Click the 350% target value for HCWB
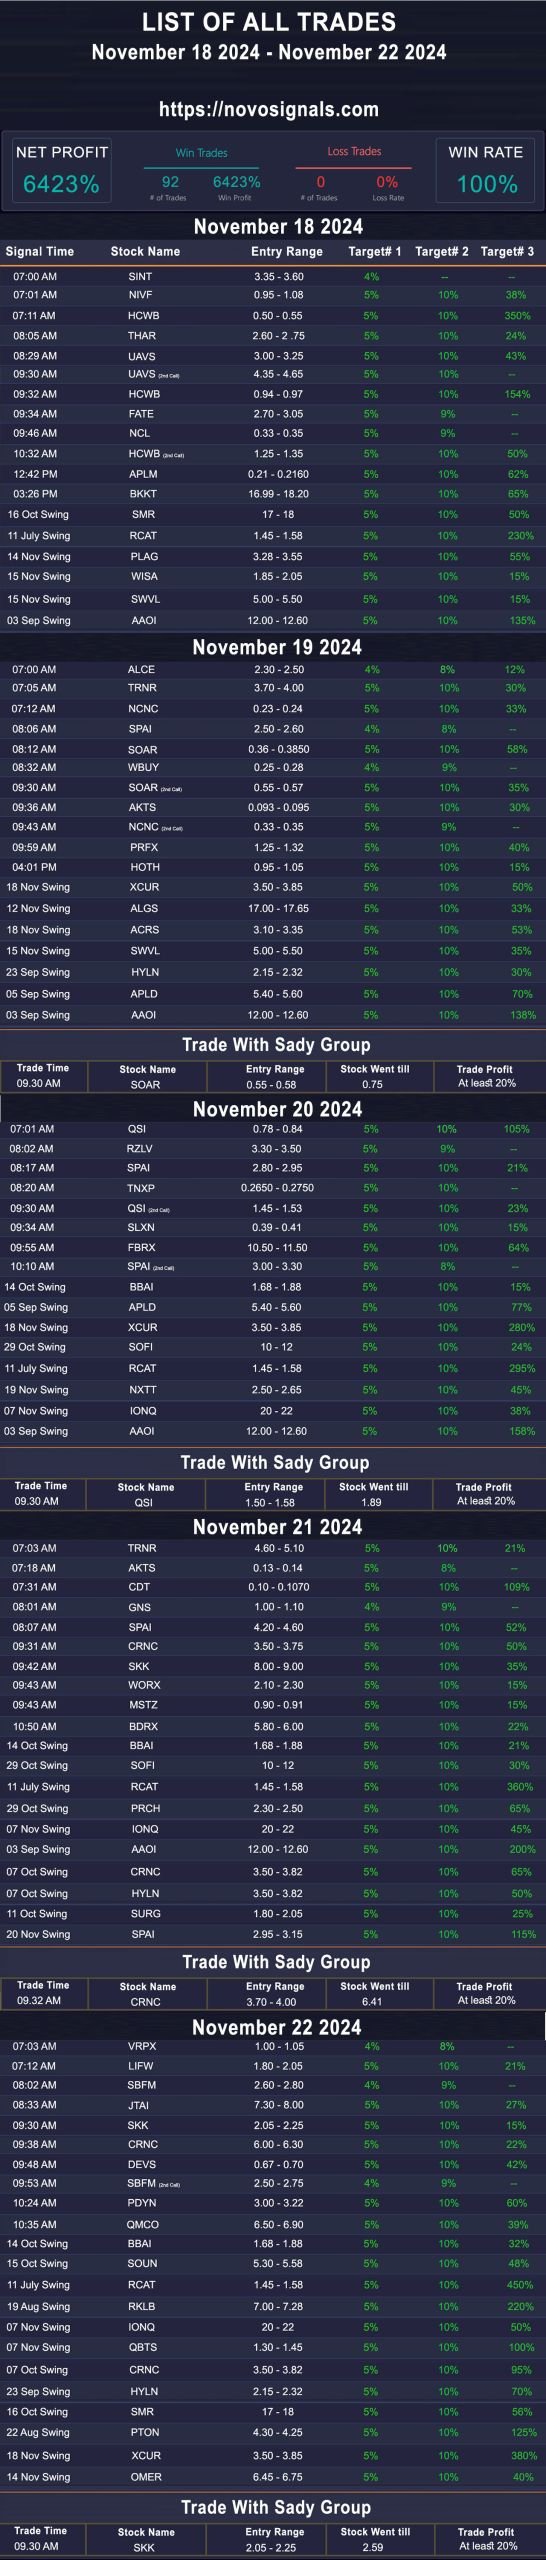The height and width of the screenshot is (2560, 546). (517, 316)
